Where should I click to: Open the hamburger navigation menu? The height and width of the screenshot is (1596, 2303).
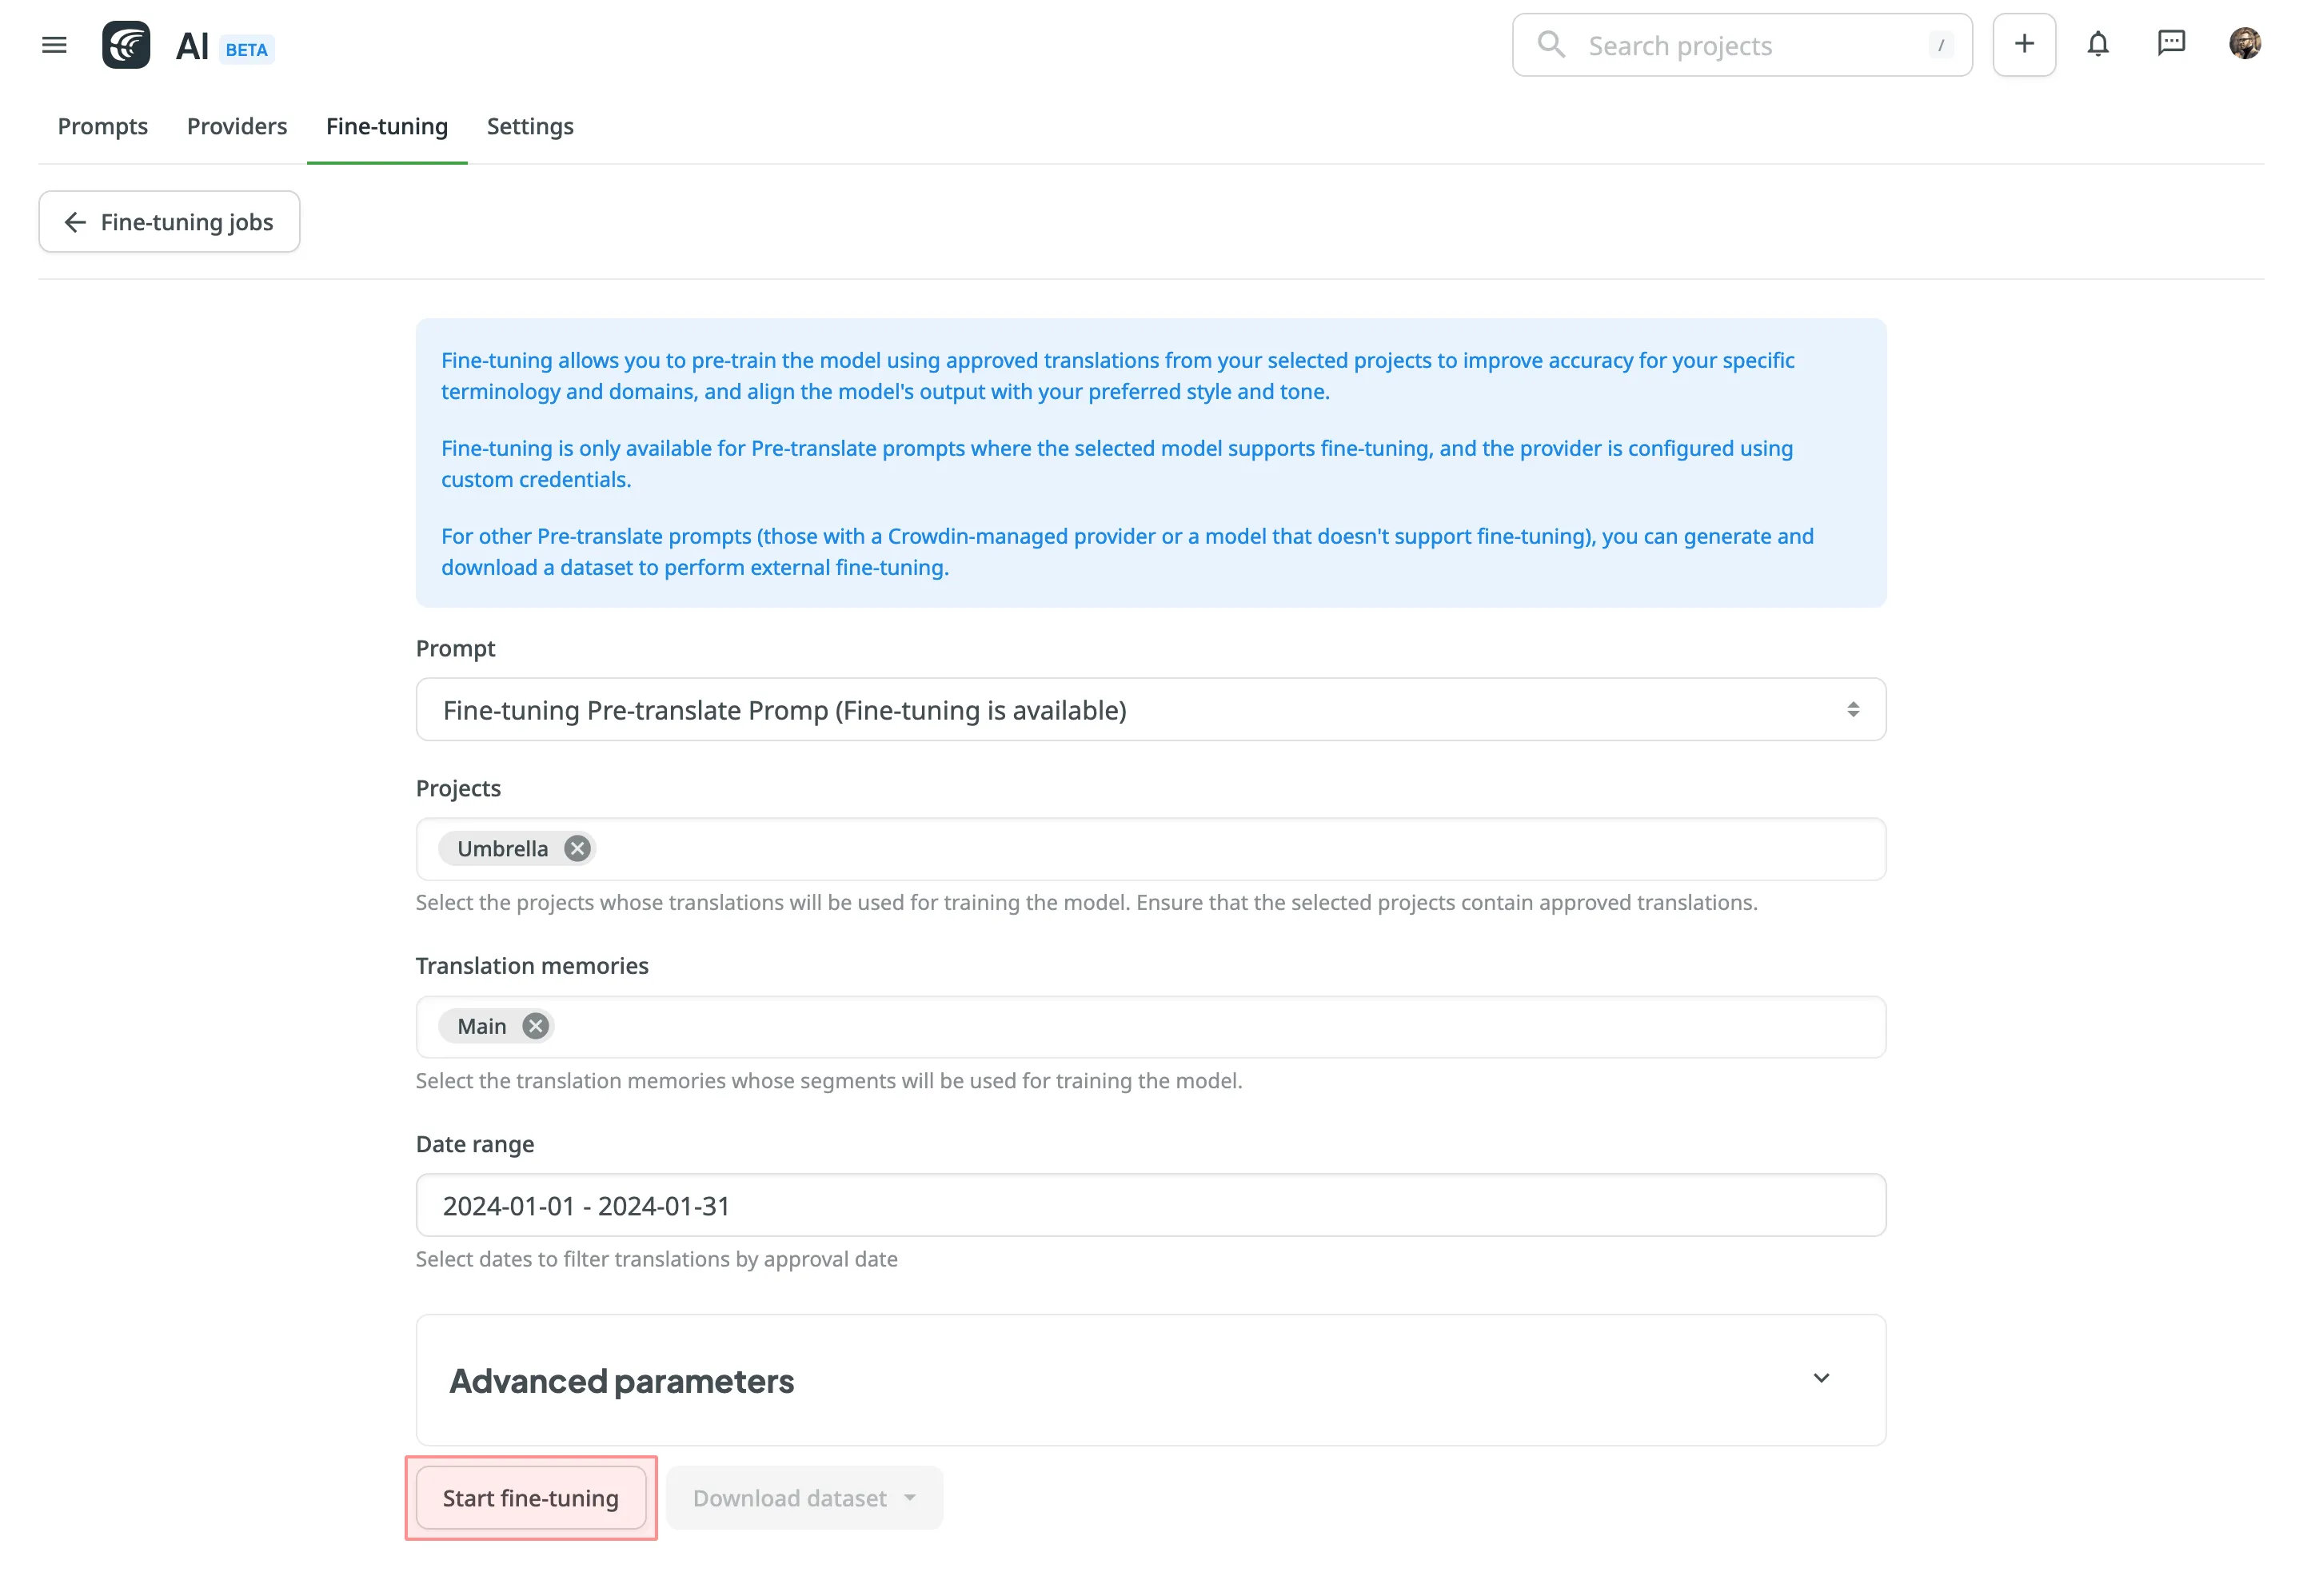pos(54,45)
